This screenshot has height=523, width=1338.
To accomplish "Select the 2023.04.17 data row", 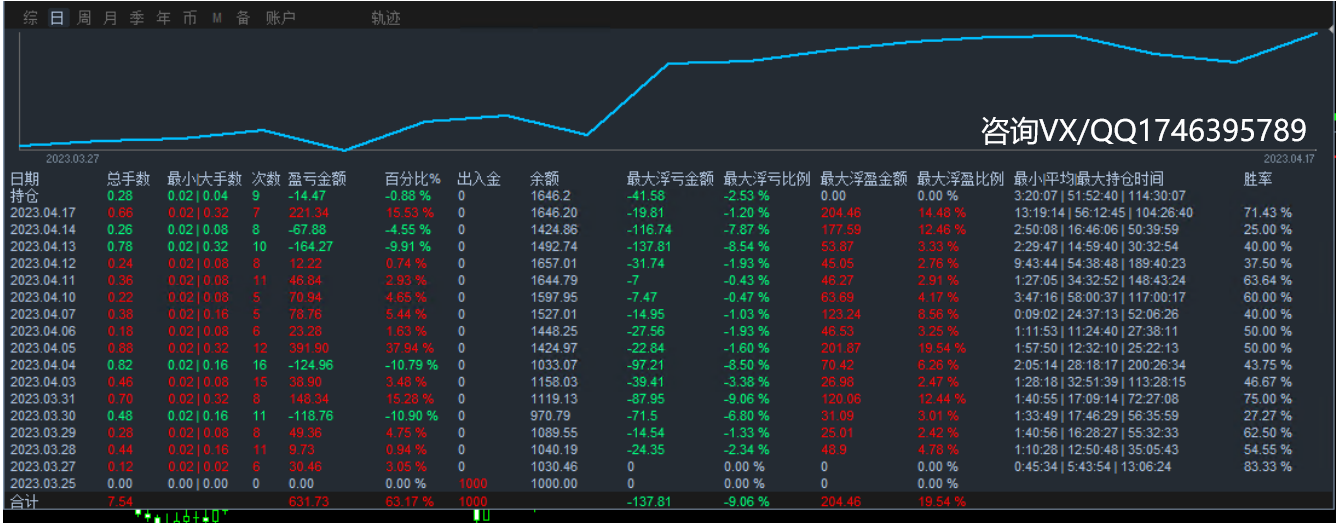I will (43, 213).
